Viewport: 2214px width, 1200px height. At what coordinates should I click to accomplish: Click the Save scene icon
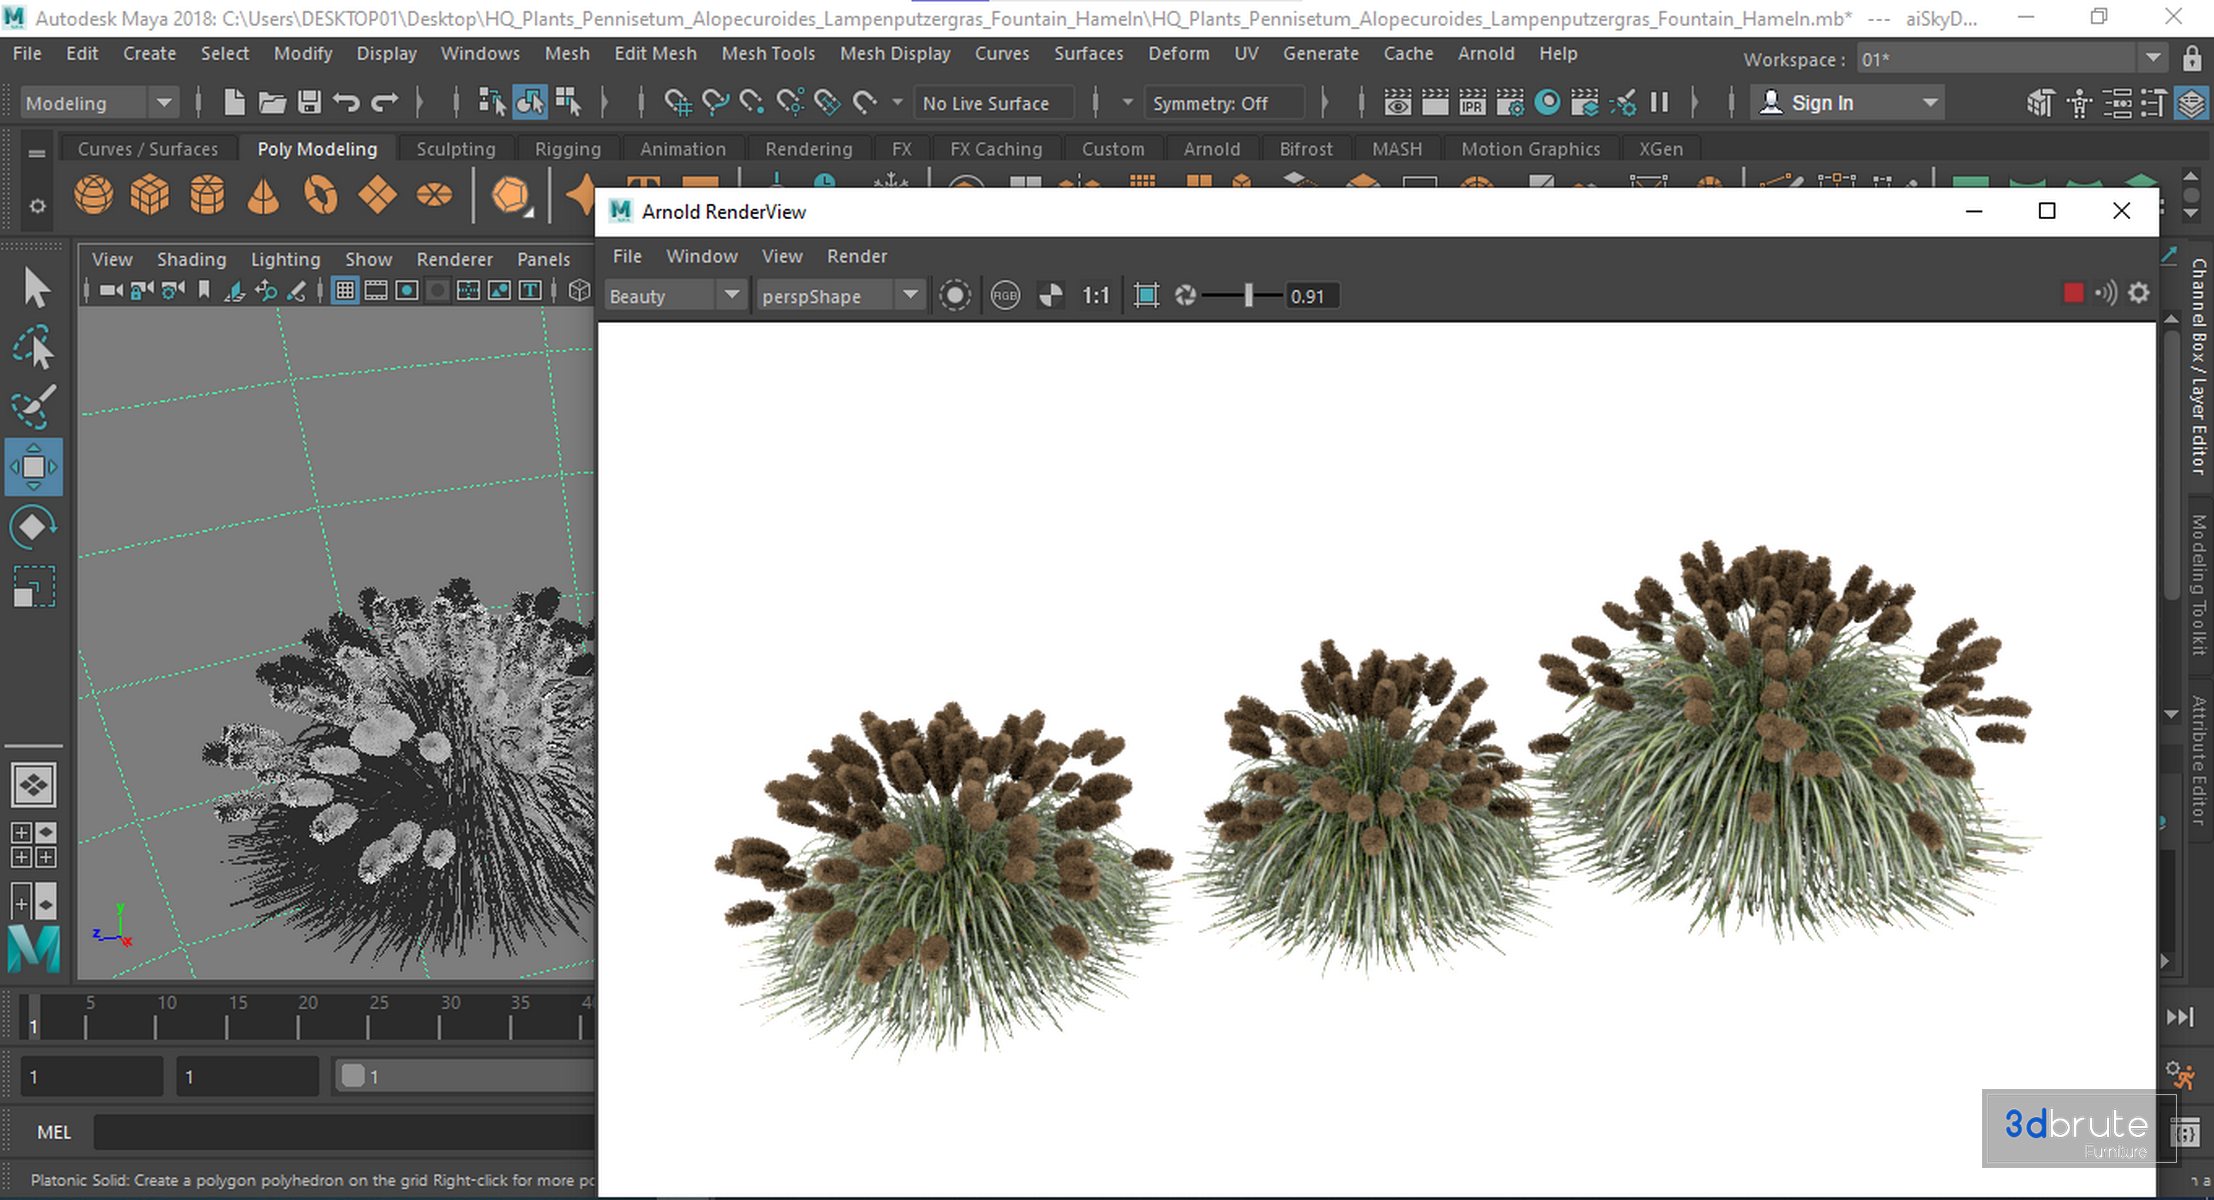309,102
